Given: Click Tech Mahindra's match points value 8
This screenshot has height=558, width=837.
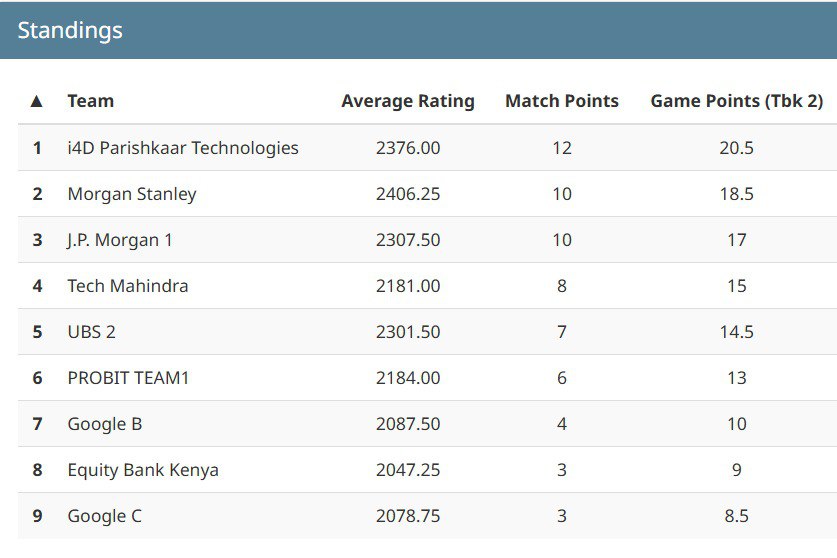Looking at the screenshot, I should [x=561, y=286].
